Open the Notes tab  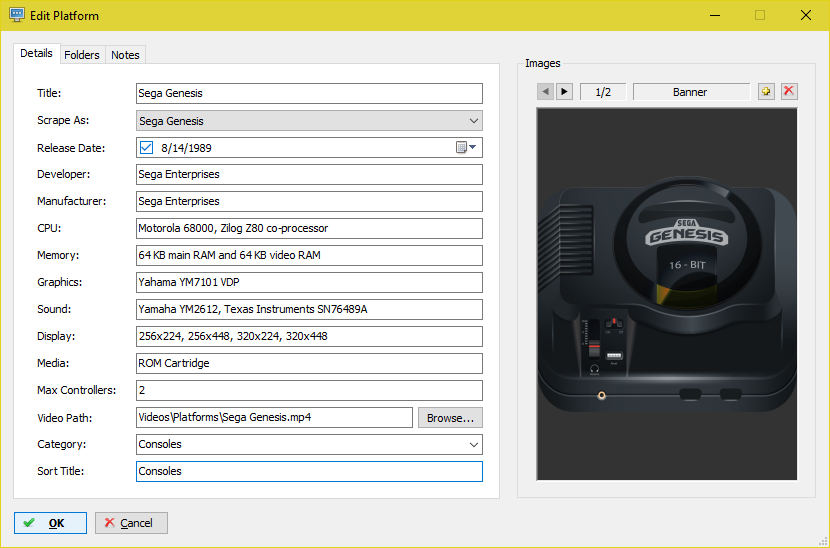pos(125,55)
